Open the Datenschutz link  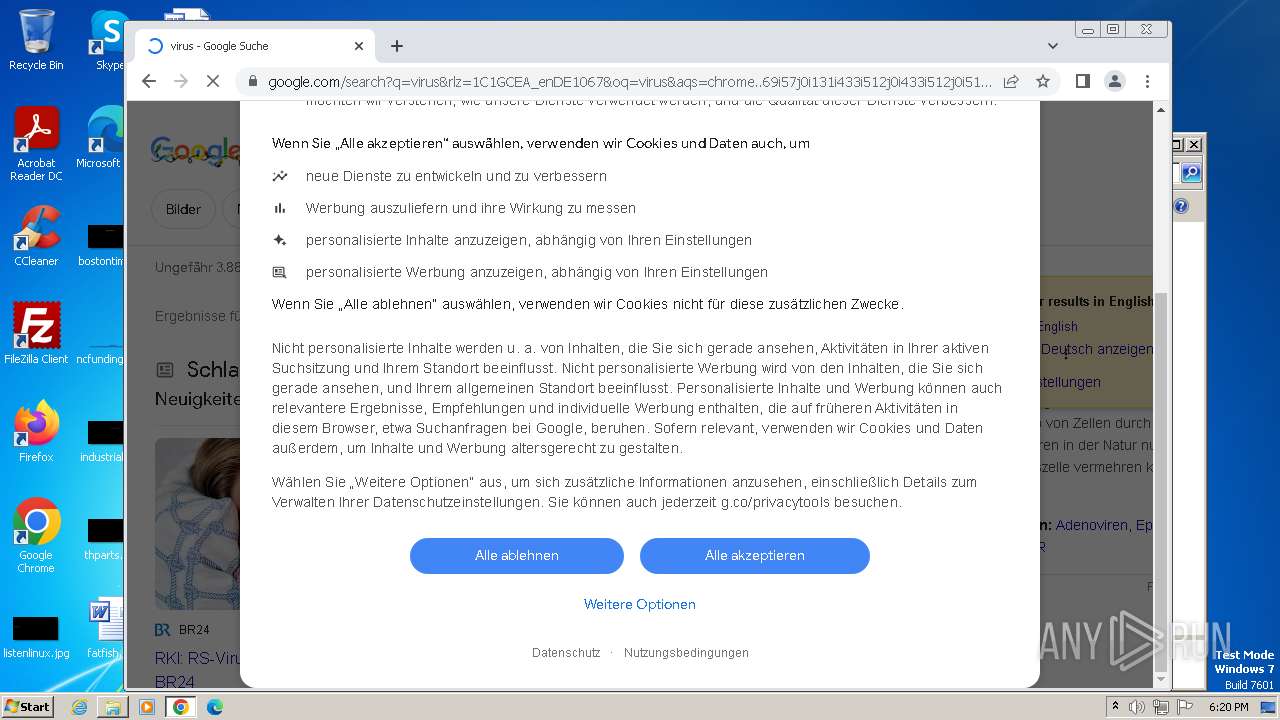(566, 653)
